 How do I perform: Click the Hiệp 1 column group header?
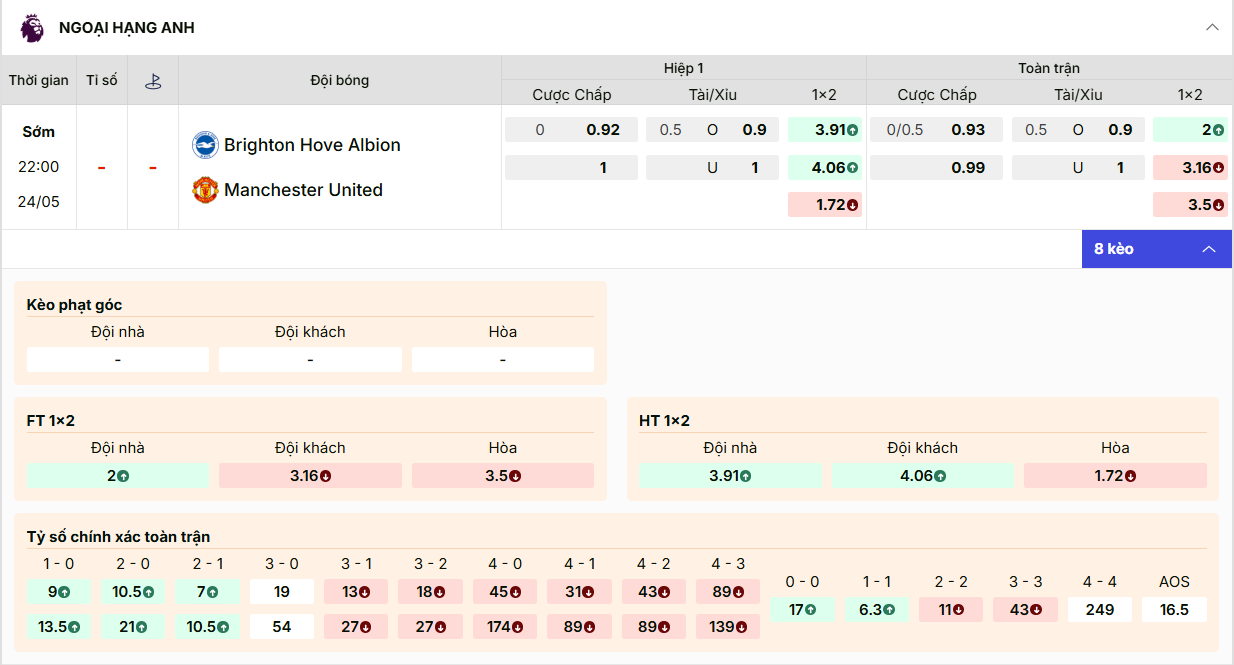pos(684,68)
